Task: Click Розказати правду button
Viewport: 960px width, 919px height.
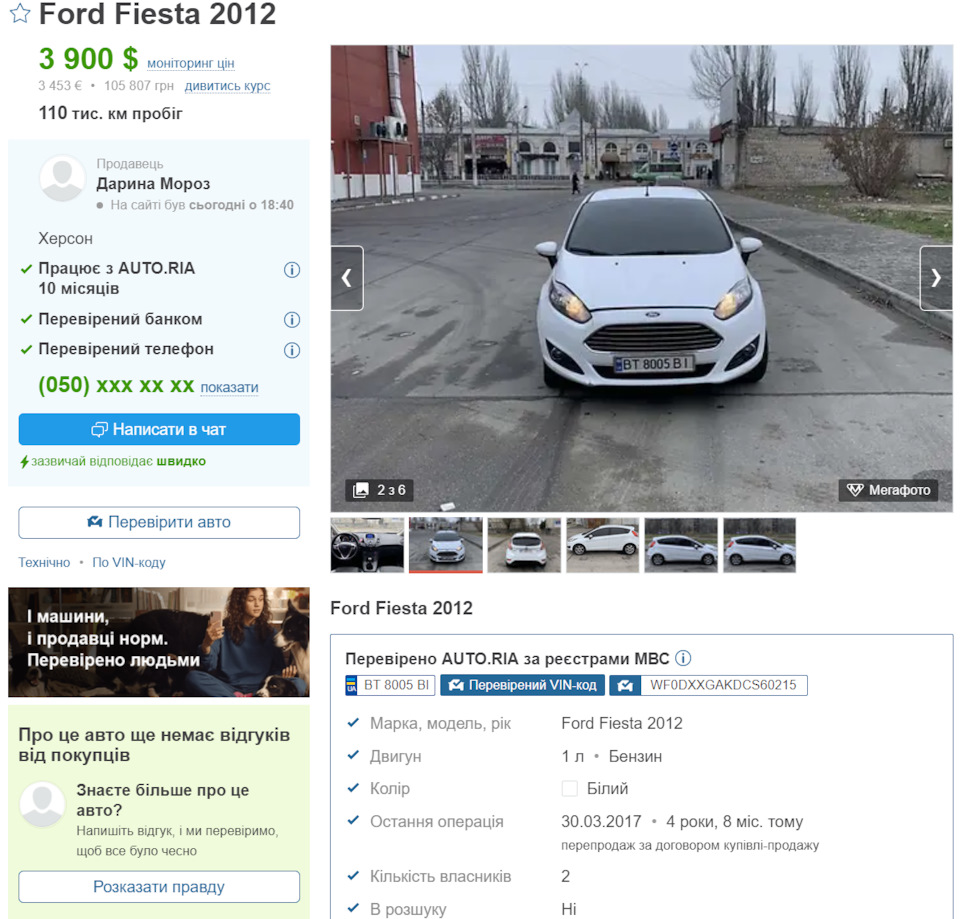Action: pos(159,887)
